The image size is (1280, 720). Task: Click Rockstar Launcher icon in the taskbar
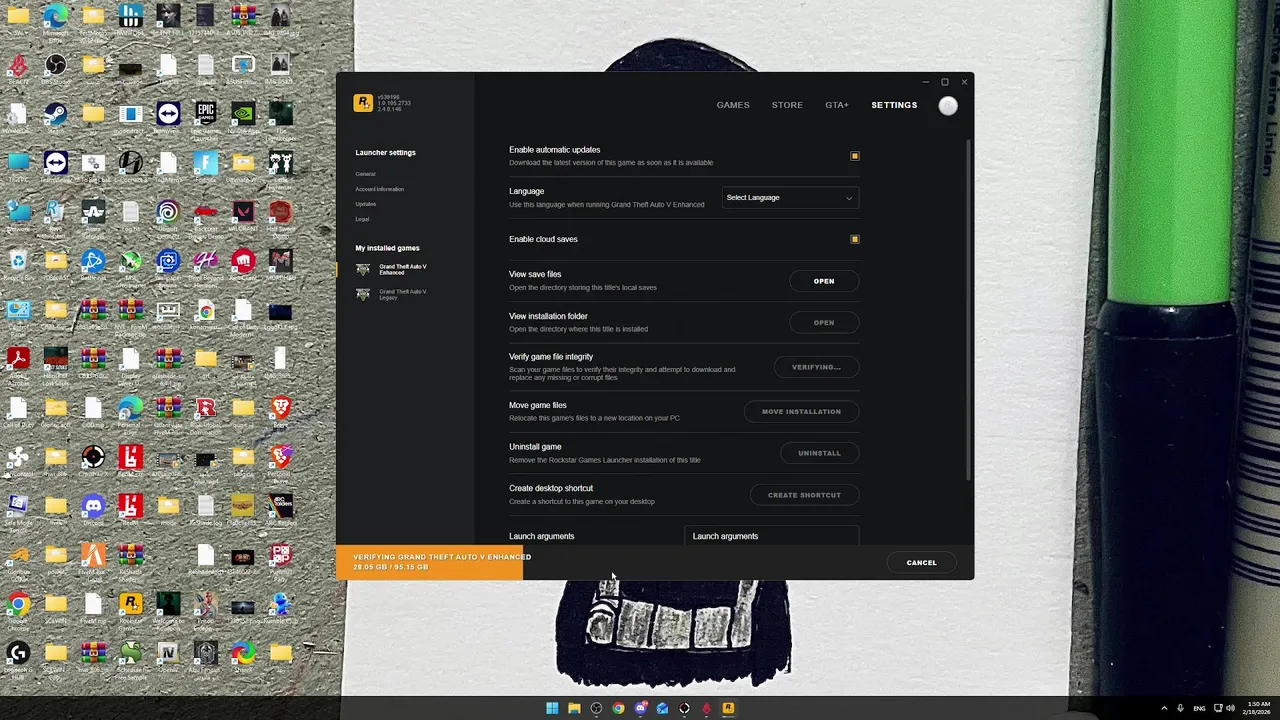click(728, 708)
